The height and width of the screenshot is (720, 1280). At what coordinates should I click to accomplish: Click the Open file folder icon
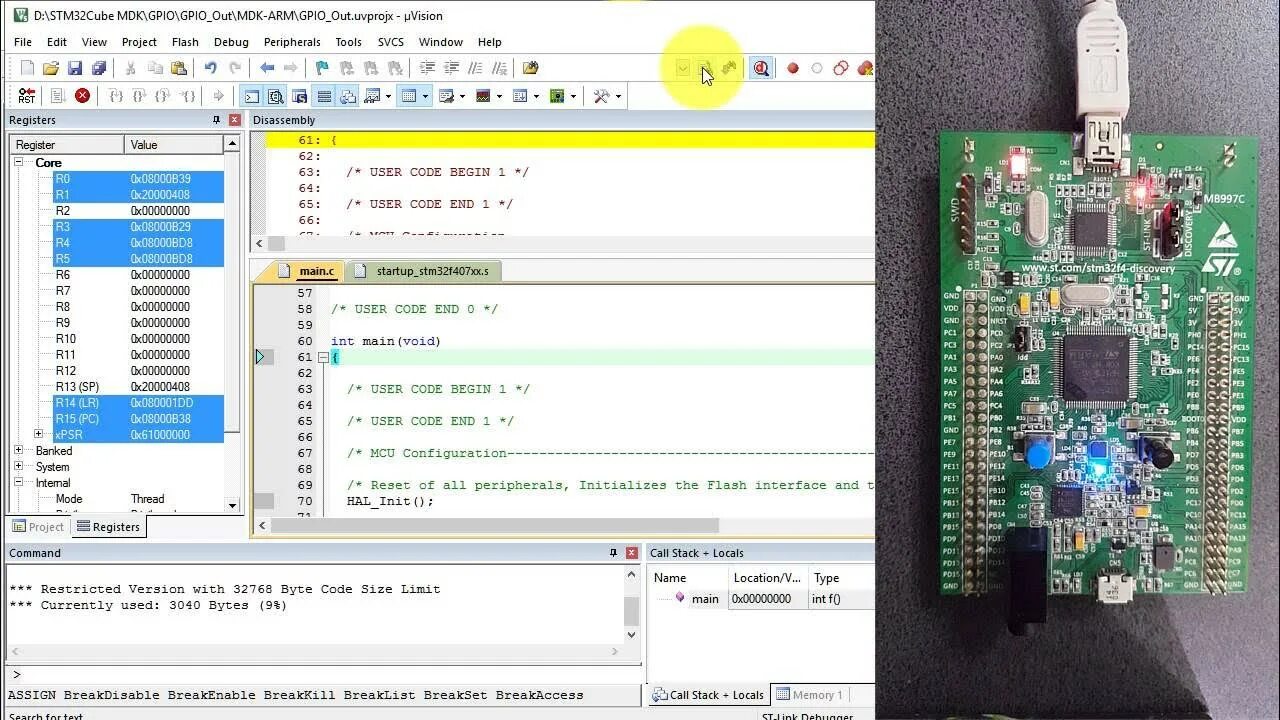click(x=51, y=68)
